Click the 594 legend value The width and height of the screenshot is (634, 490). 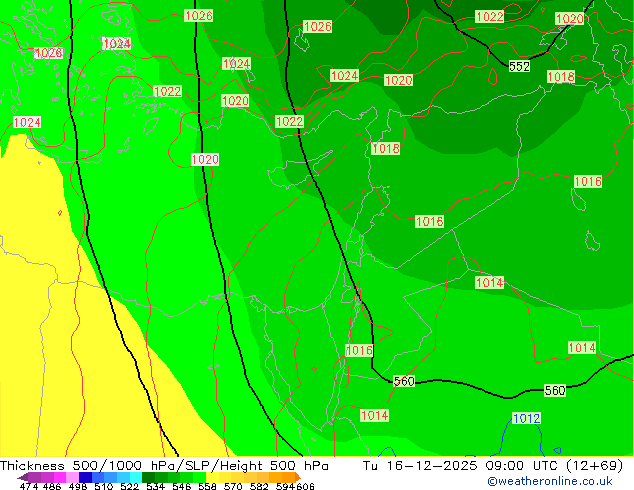click(x=285, y=486)
